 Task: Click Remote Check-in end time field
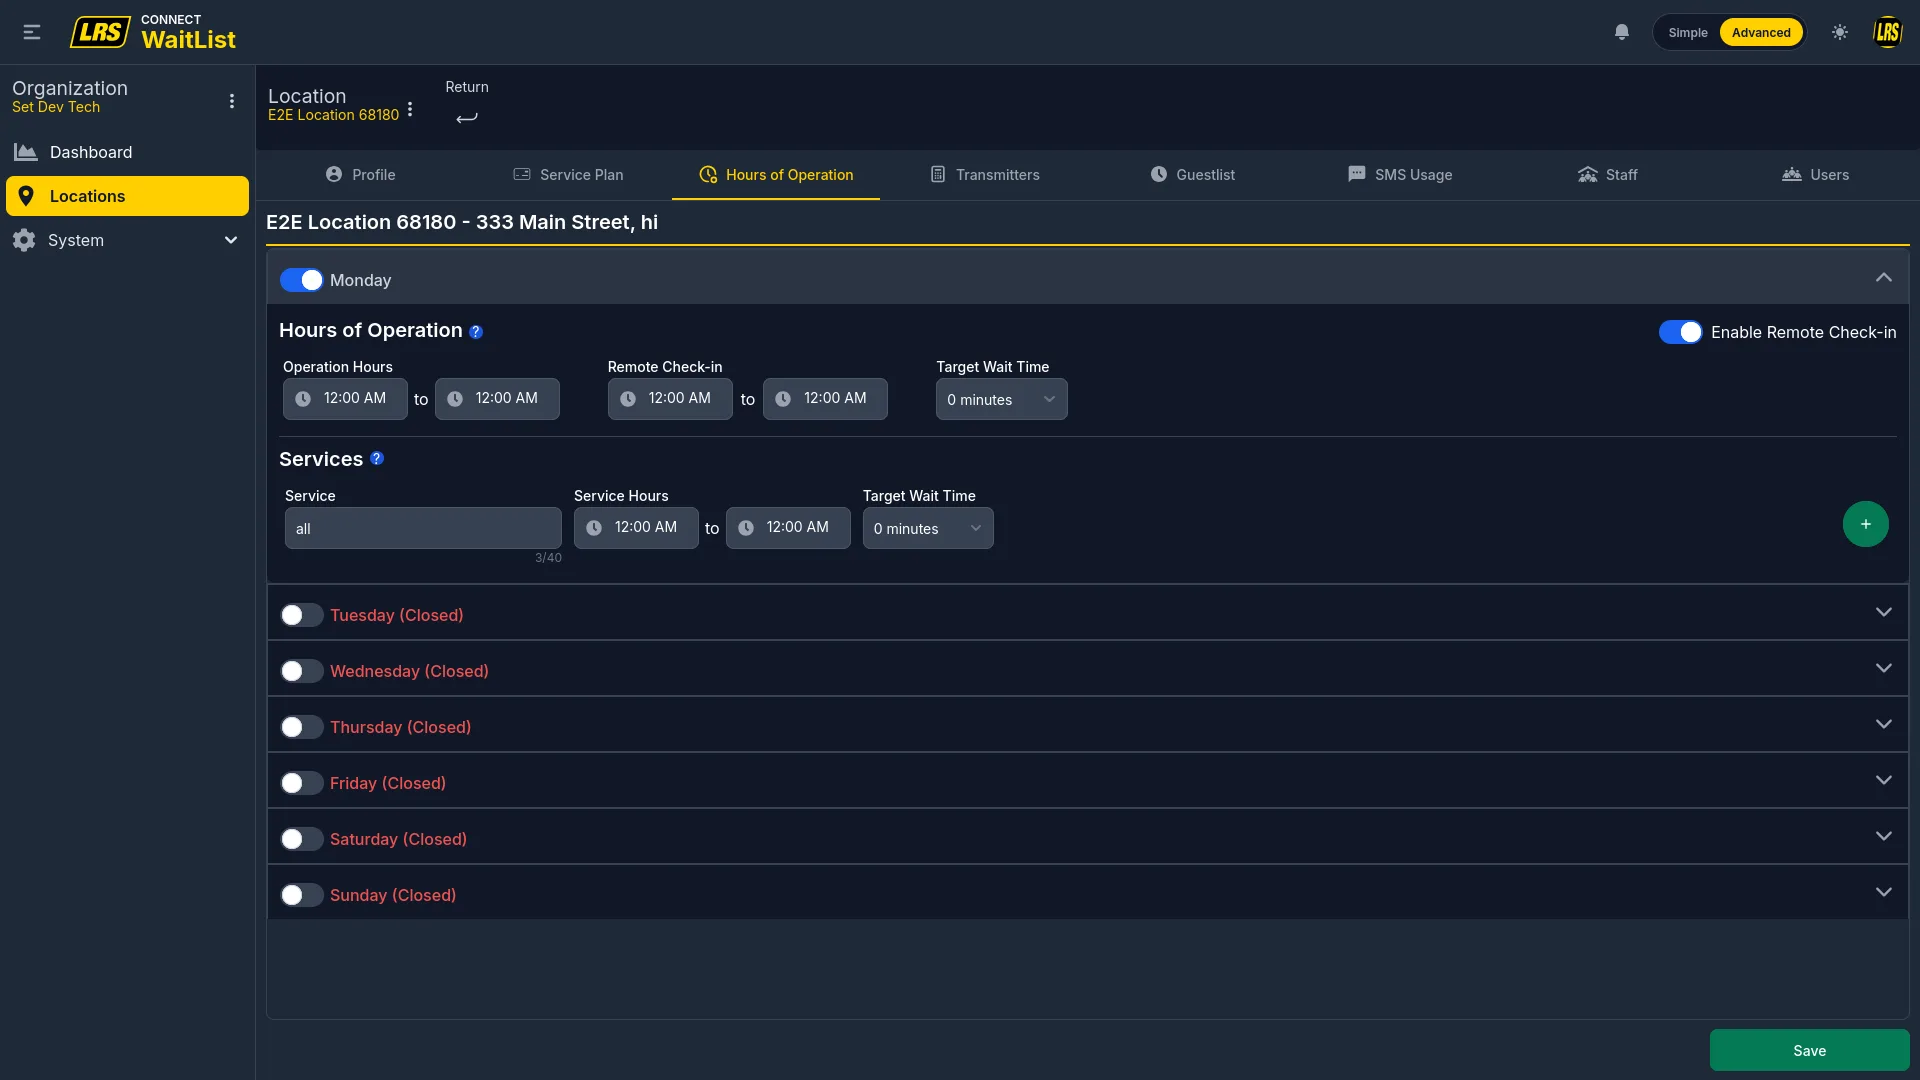point(825,399)
